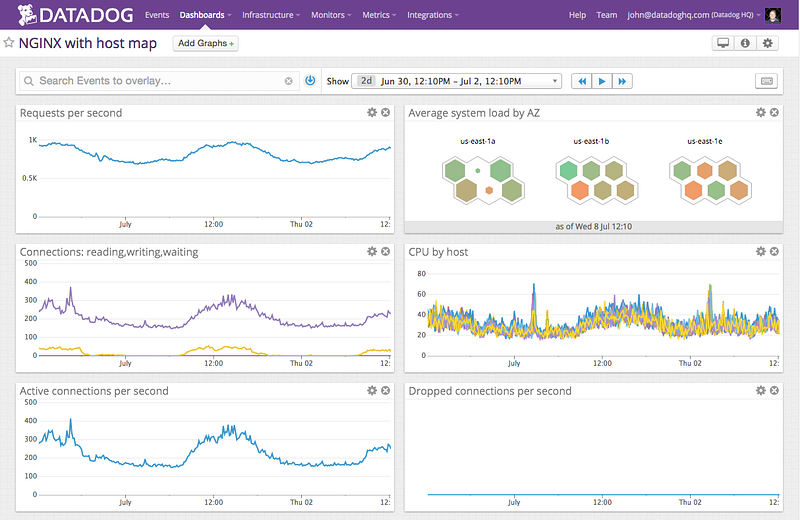This screenshot has width=800, height=520.
Task: Toggle live play button
Action: tap(602, 81)
